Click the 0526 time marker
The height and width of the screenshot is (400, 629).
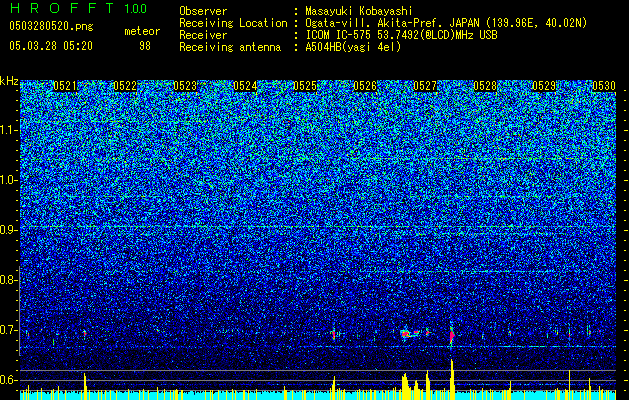point(365,86)
